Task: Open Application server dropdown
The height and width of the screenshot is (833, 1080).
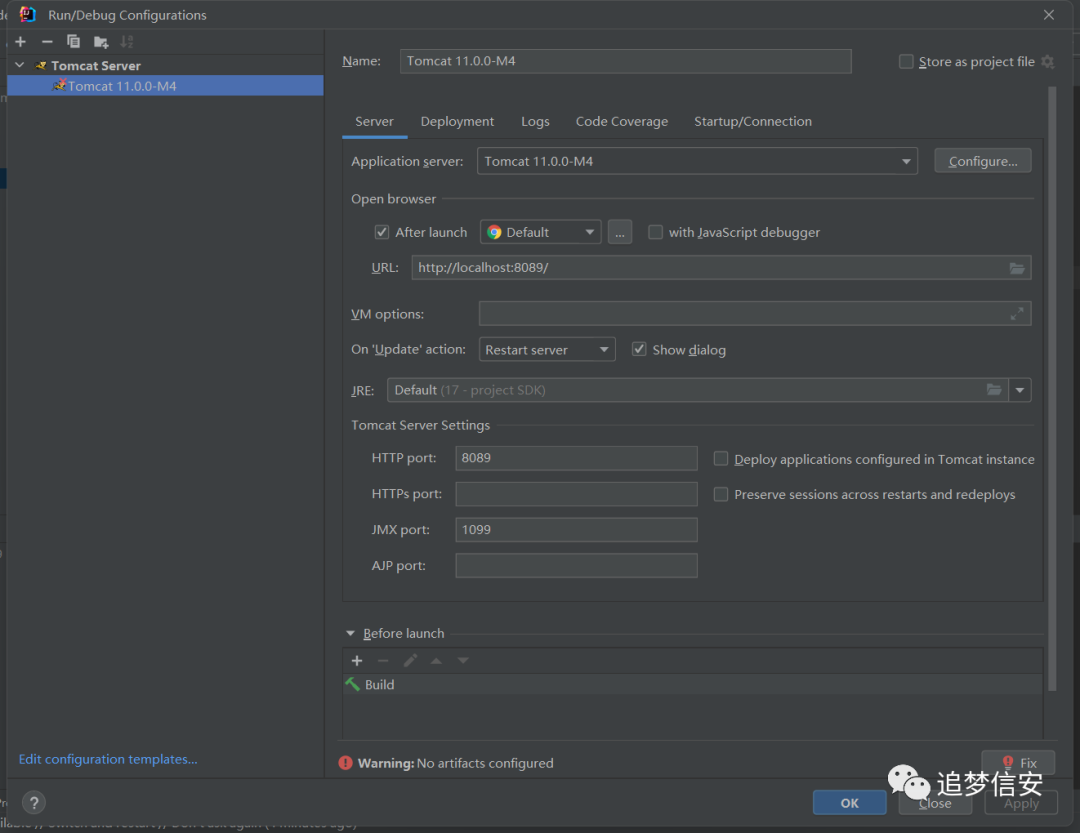Action: [x=697, y=161]
